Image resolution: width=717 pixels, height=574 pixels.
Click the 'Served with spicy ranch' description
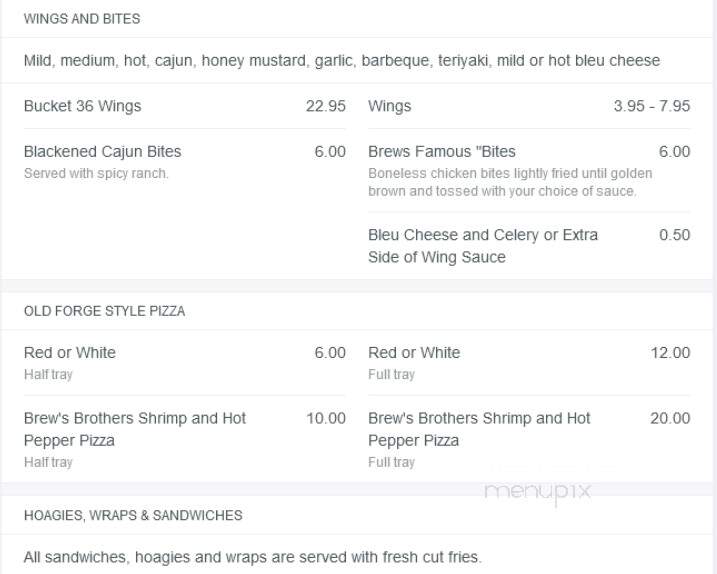coord(96,174)
